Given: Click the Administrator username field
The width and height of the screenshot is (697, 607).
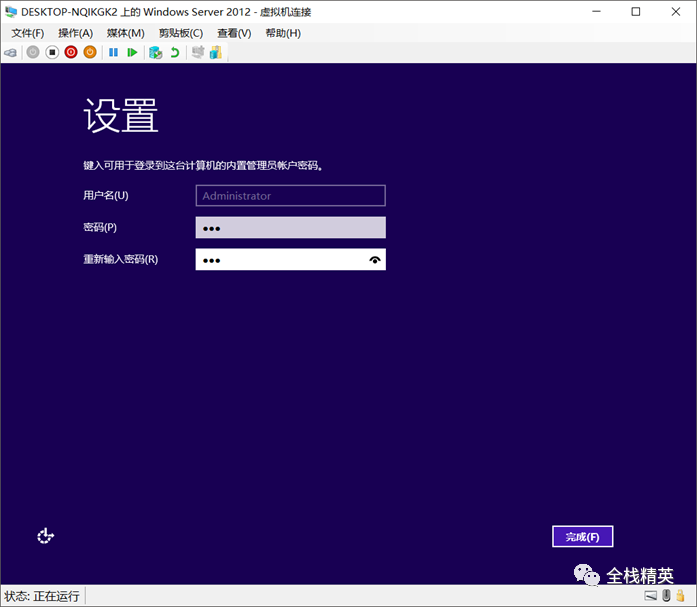Looking at the screenshot, I should (291, 196).
